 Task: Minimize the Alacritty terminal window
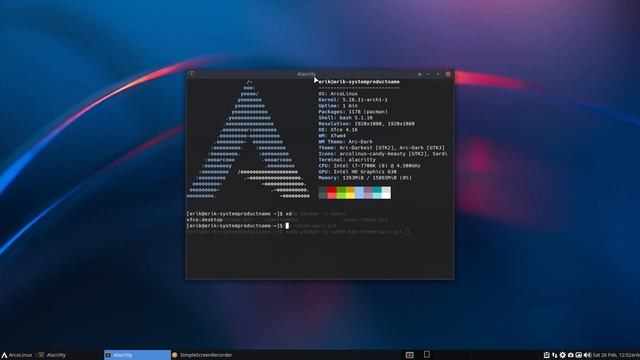click(x=428, y=74)
